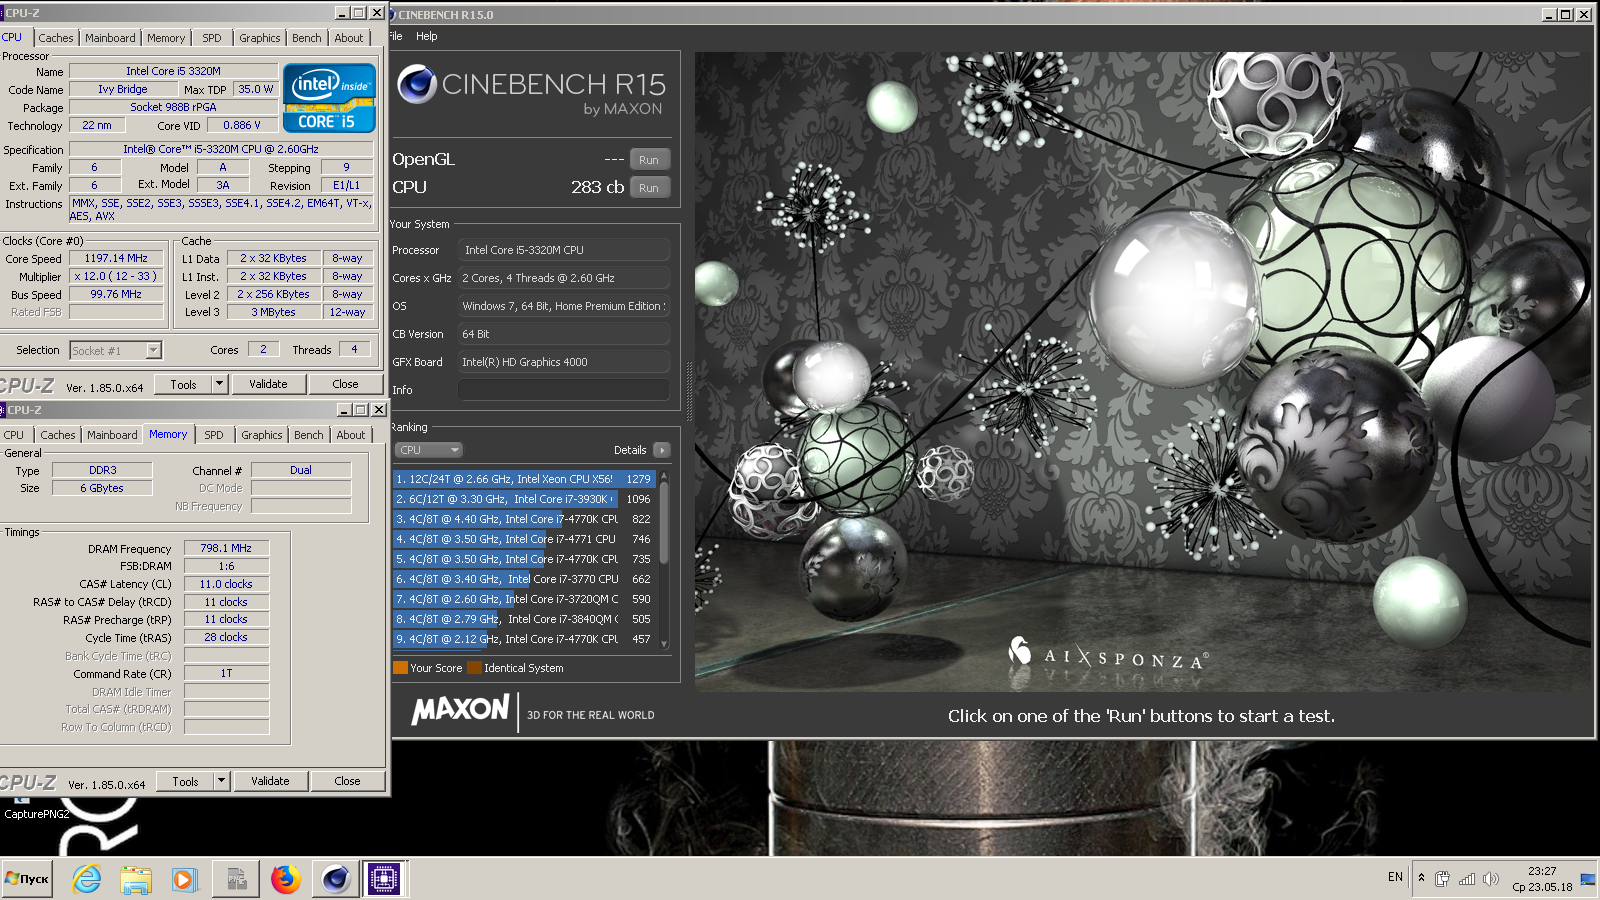Click the Core Speed 1197.14 MHz value
This screenshot has width=1600, height=900.
(x=116, y=258)
